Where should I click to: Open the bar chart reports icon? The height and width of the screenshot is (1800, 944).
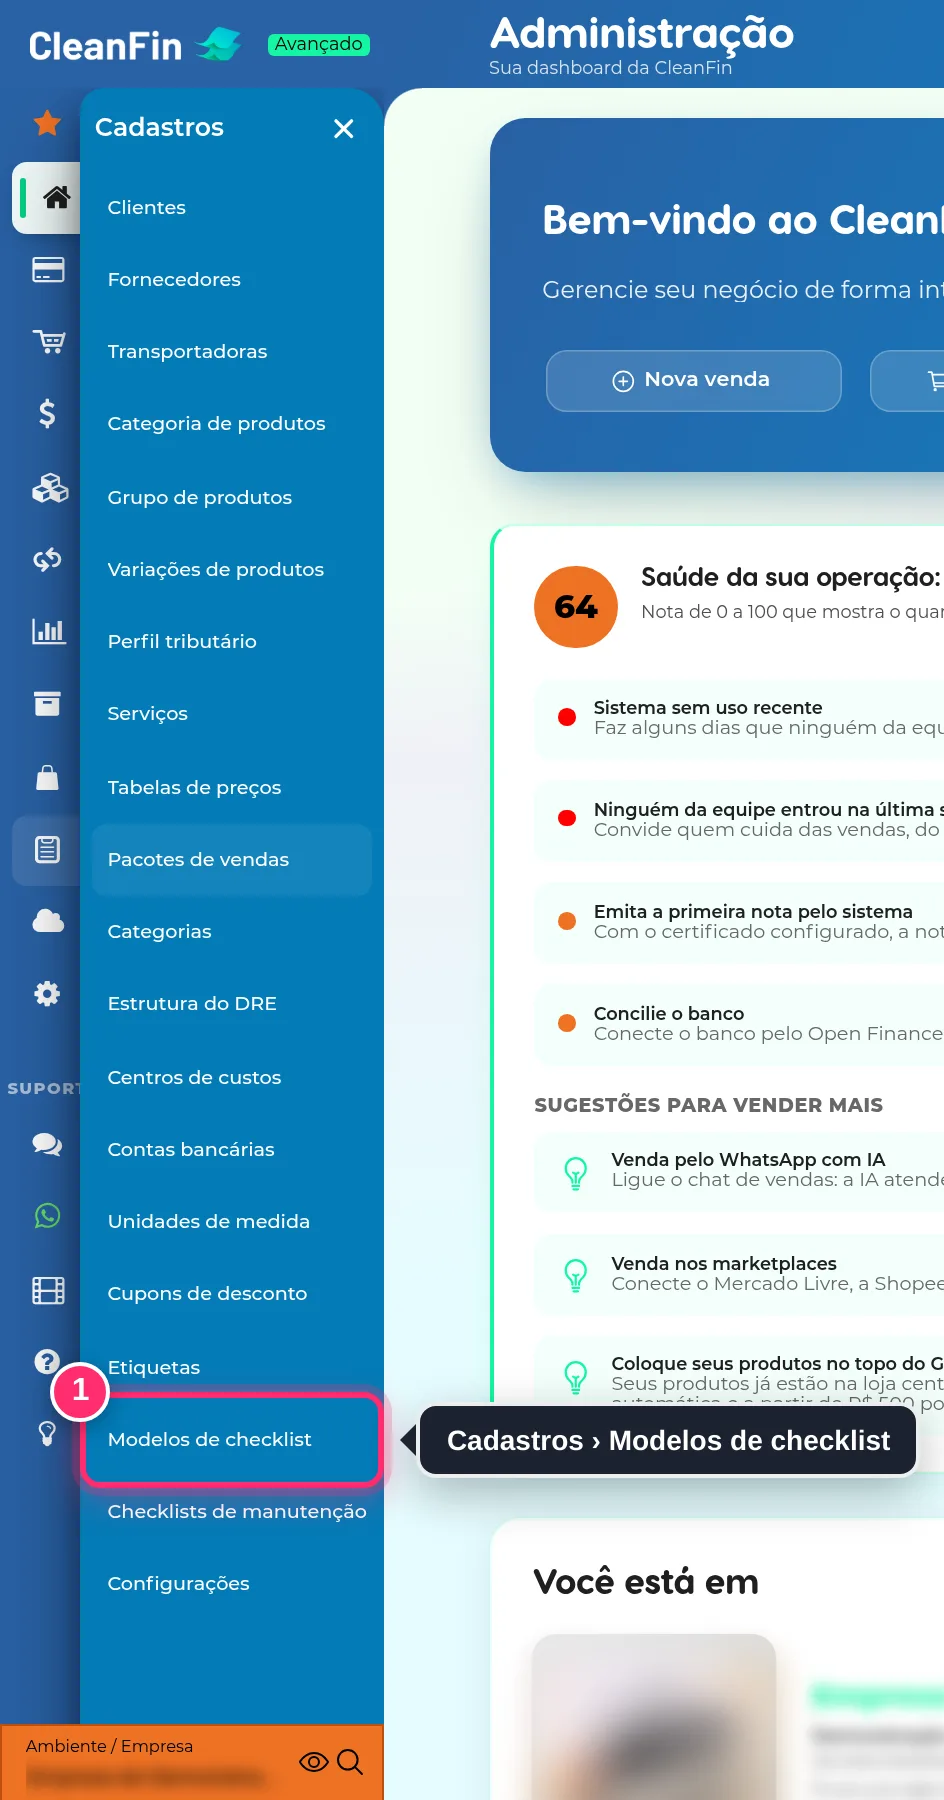click(x=48, y=631)
